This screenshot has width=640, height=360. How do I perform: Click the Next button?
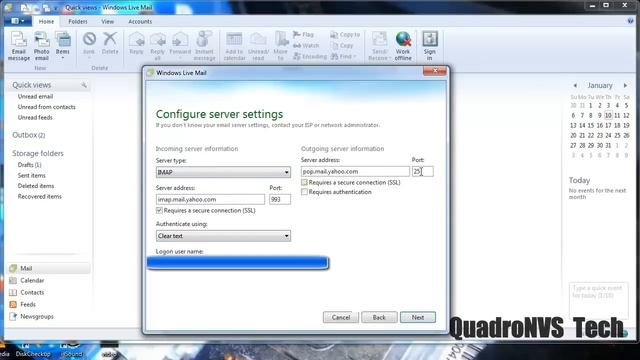point(418,317)
